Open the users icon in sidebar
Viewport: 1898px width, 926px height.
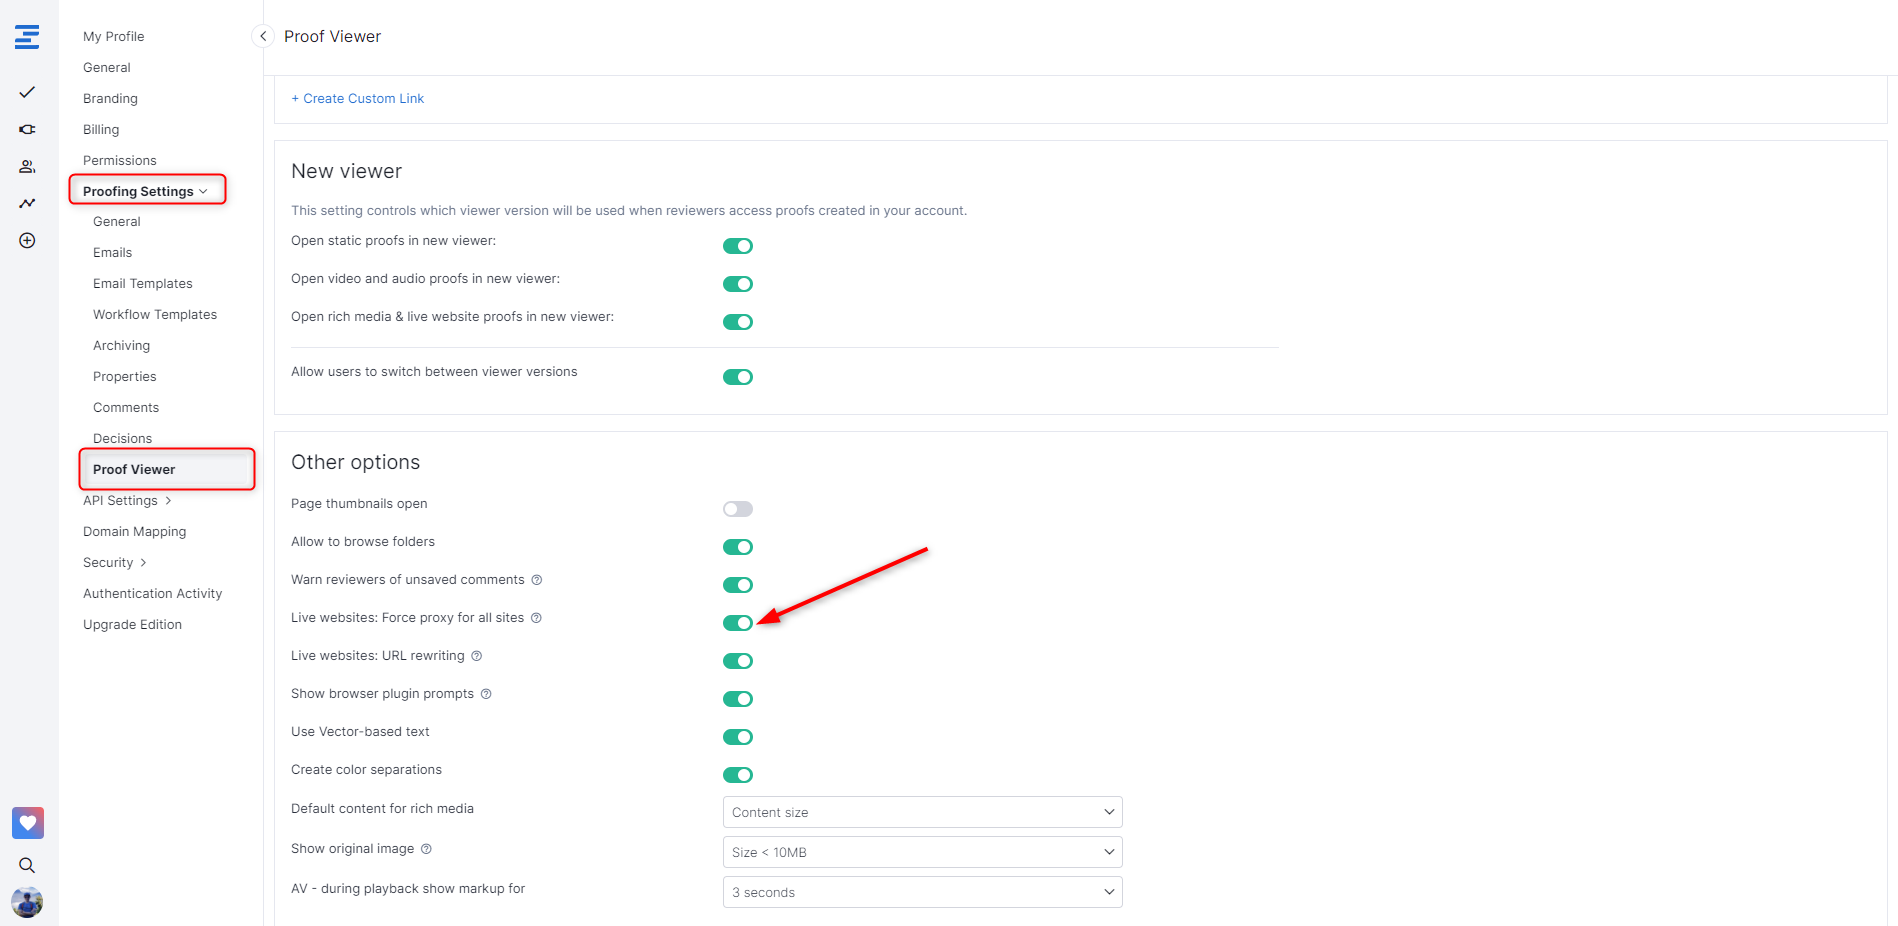[27, 166]
